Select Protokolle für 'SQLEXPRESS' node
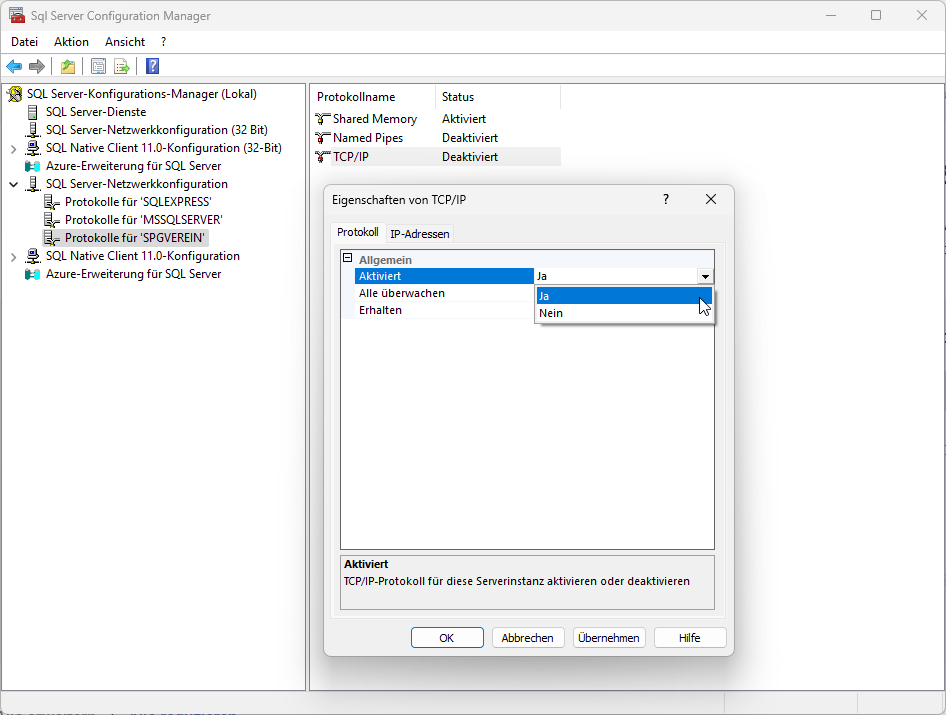 click(138, 202)
